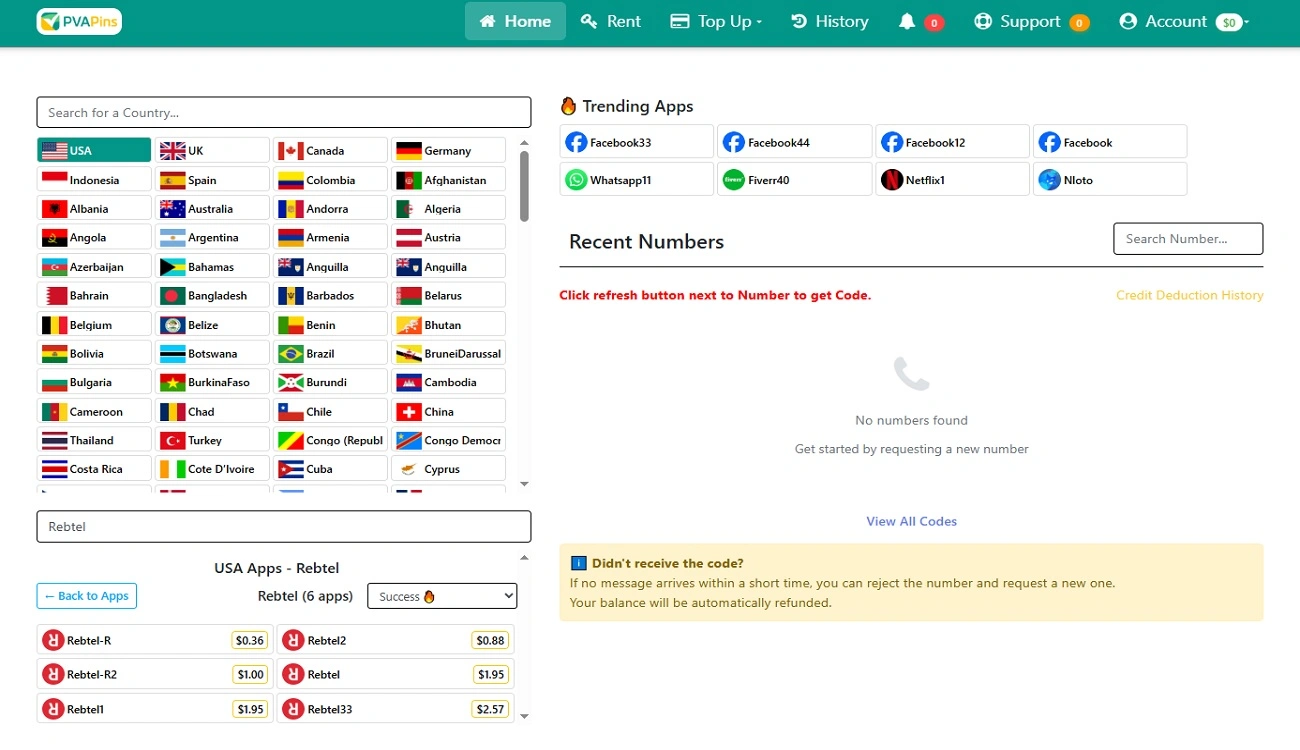Viewport: 1300px width, 750px height.
Task: Choose the Canada flag country
Action: click(330, 150)
